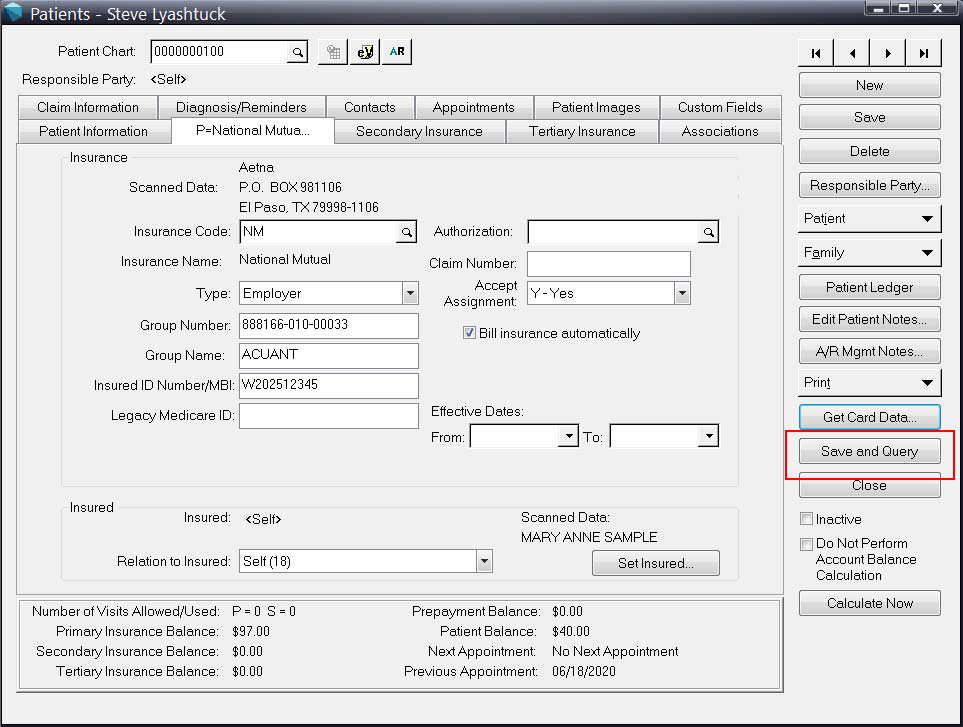Screen dimensions: 963x727
Task: Click the New button
Action: point(869,85)
